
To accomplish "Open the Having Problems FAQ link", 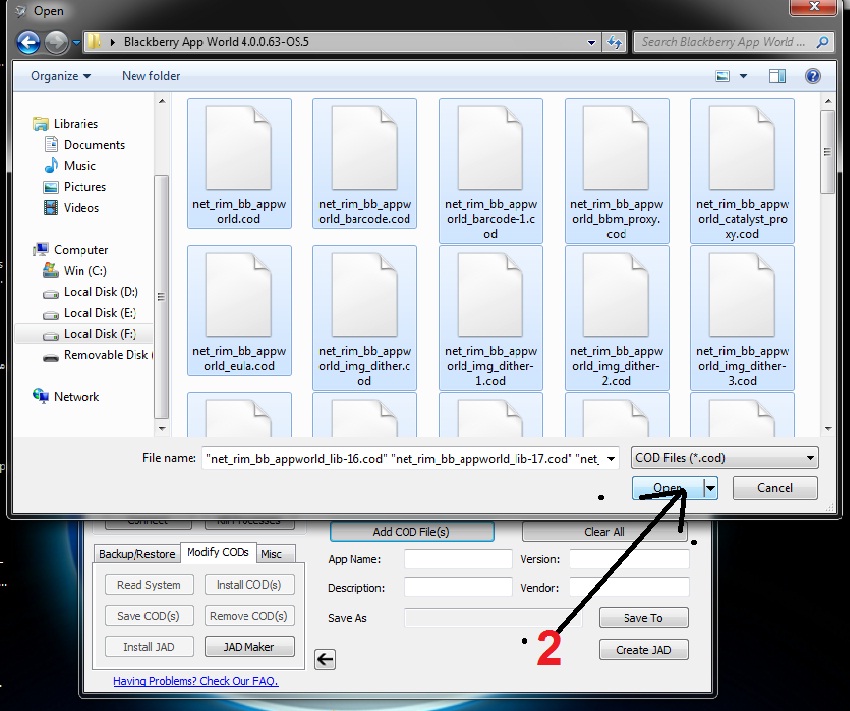I will 196,681.
